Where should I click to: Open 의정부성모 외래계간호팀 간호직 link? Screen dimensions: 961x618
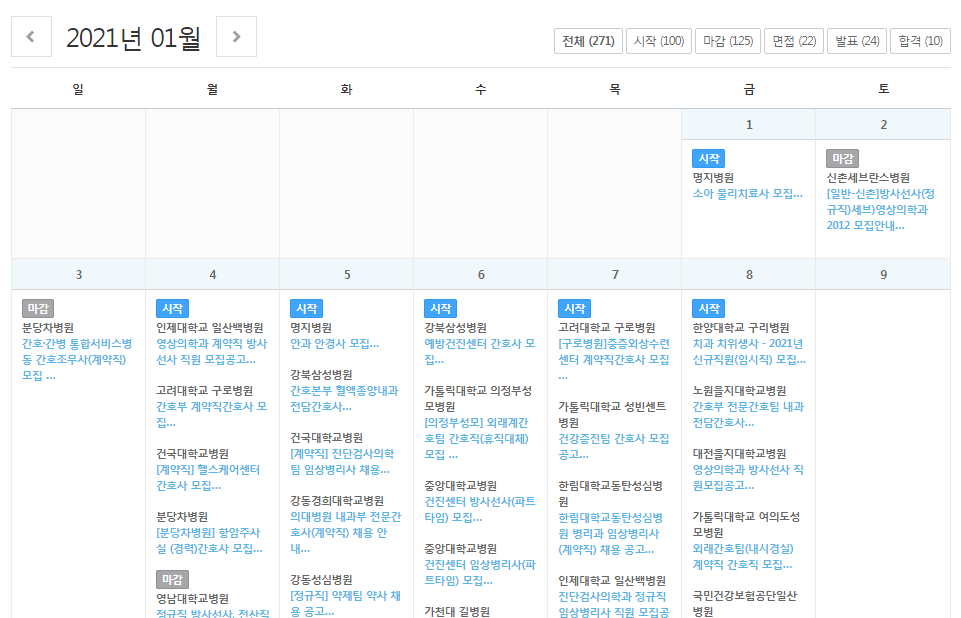point(476,439)
